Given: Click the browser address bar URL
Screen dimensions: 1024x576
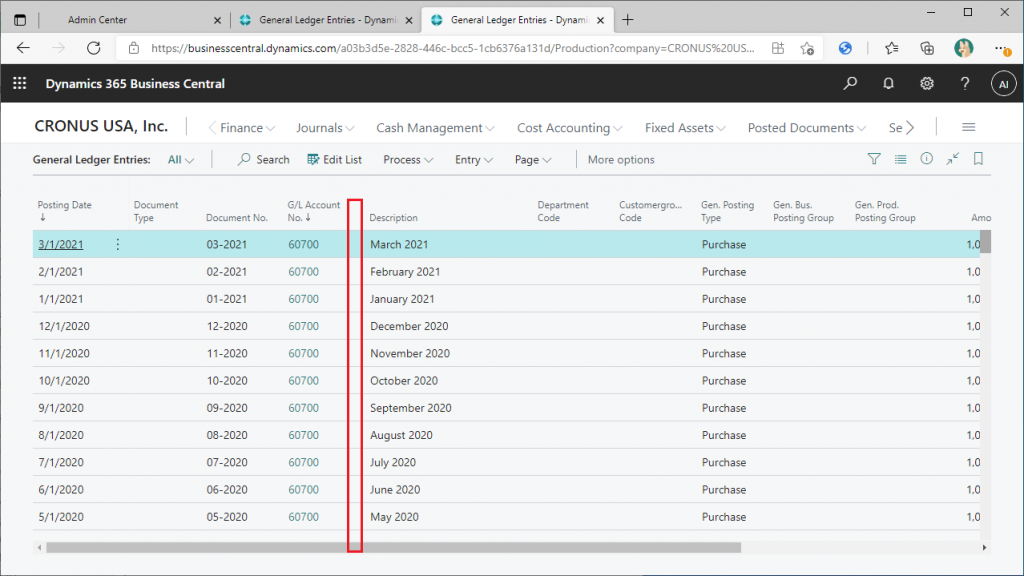Looking at the screenshot, I should tap(452, 48).
